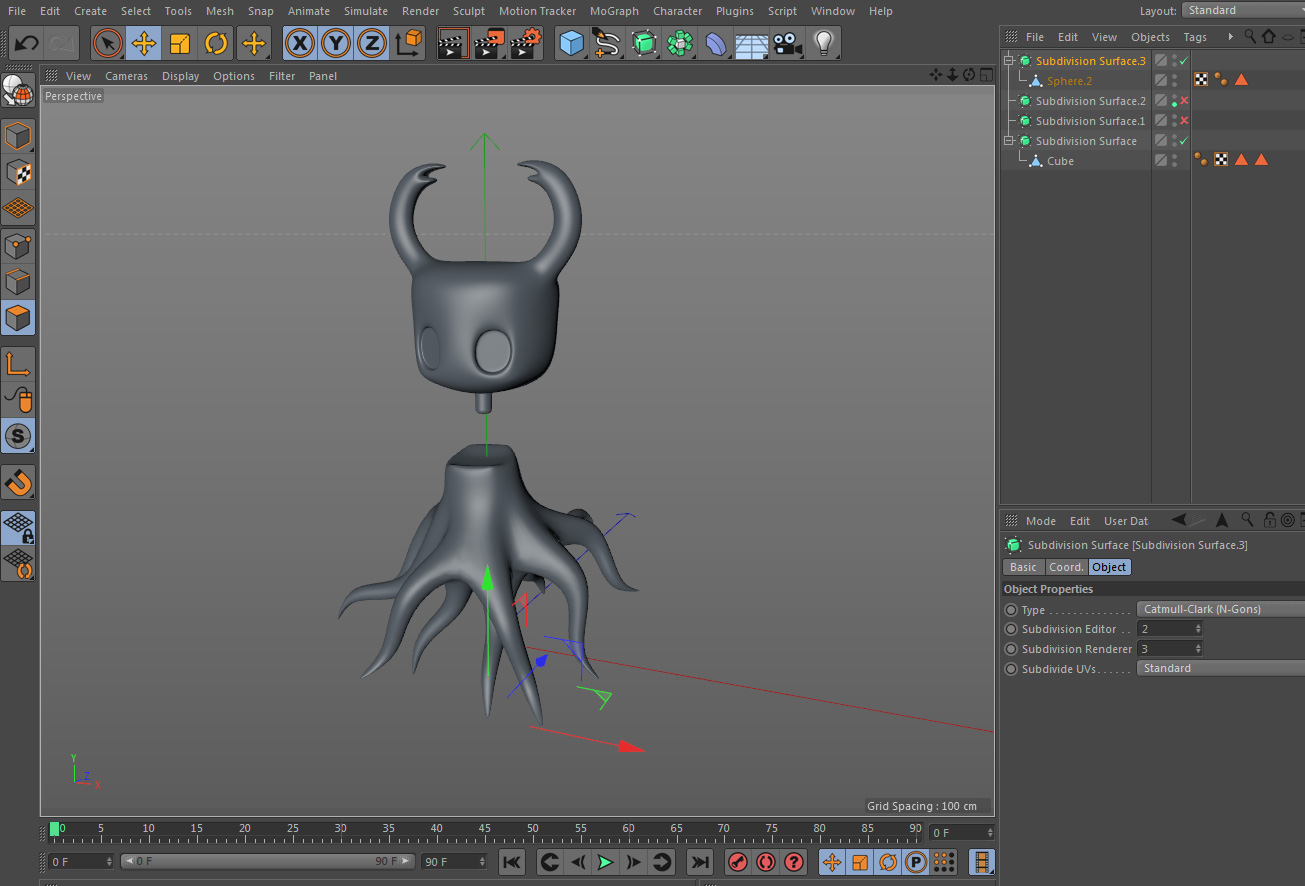Select the Move tool in the toolbar

(143, 43)
